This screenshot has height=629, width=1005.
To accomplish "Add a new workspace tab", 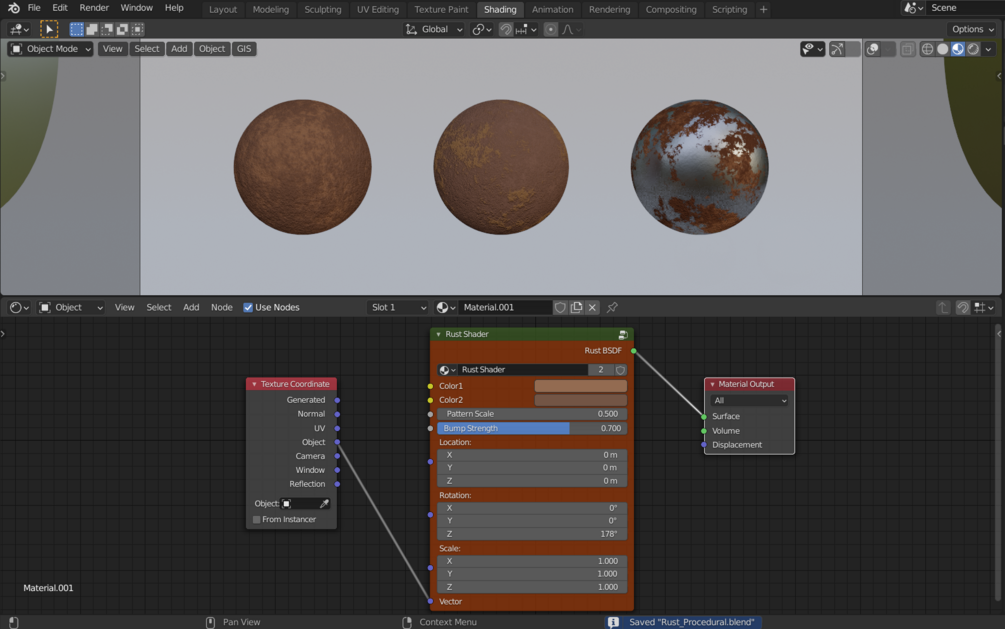I will [763, 10].
